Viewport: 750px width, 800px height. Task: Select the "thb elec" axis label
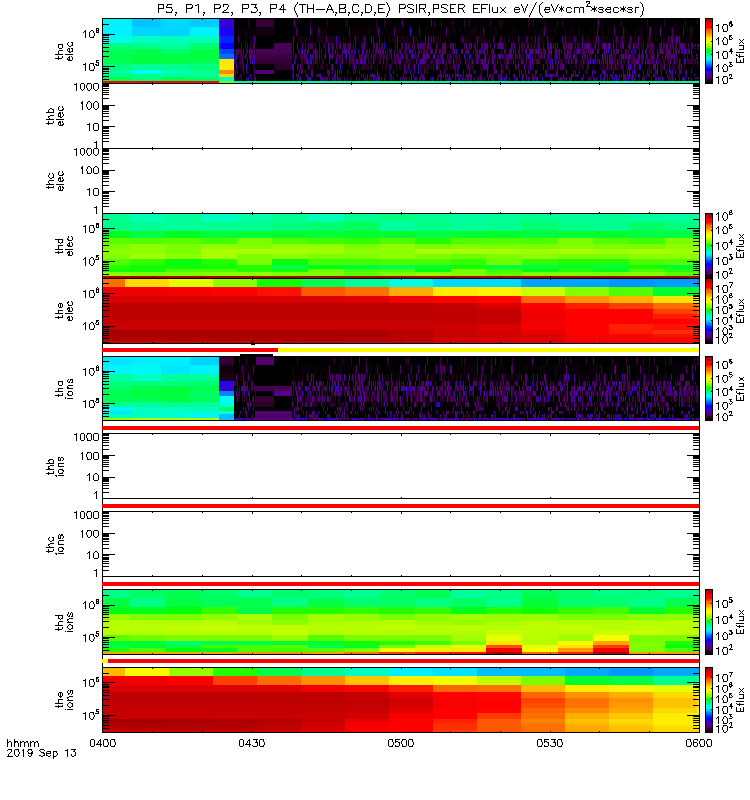click(x=55, y=116)
